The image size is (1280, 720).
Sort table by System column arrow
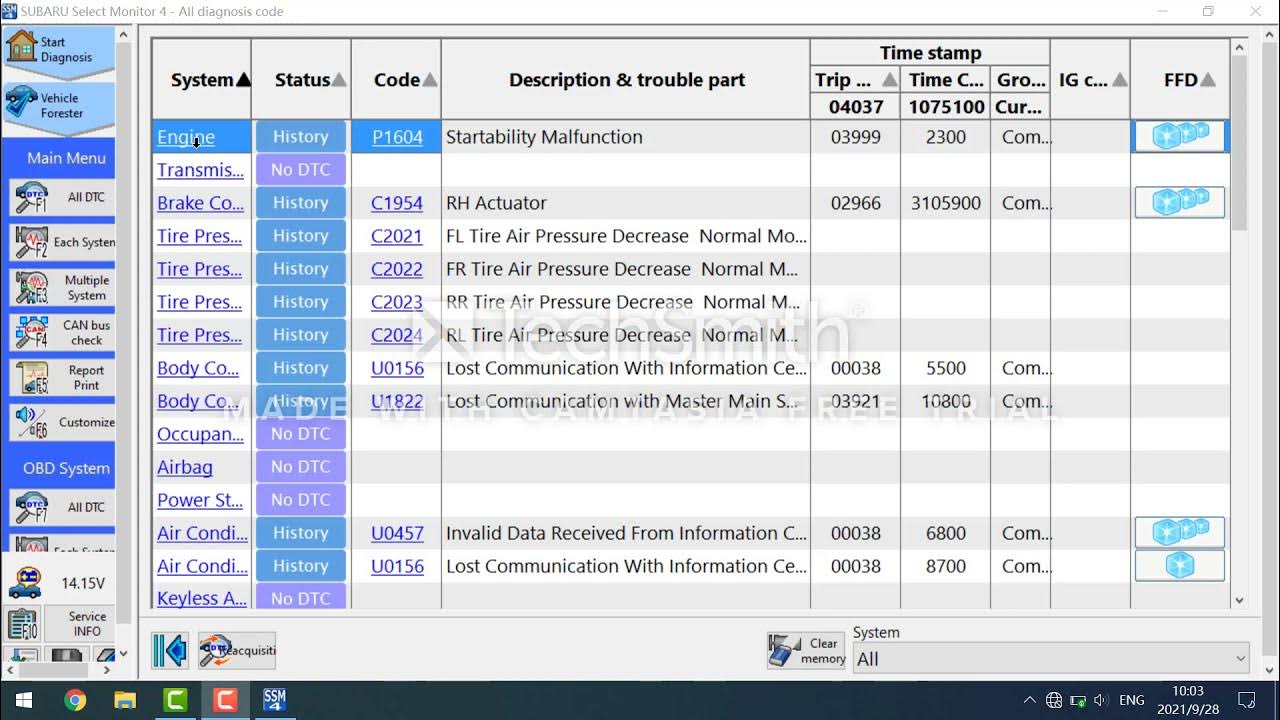click(x=242, y=80)
